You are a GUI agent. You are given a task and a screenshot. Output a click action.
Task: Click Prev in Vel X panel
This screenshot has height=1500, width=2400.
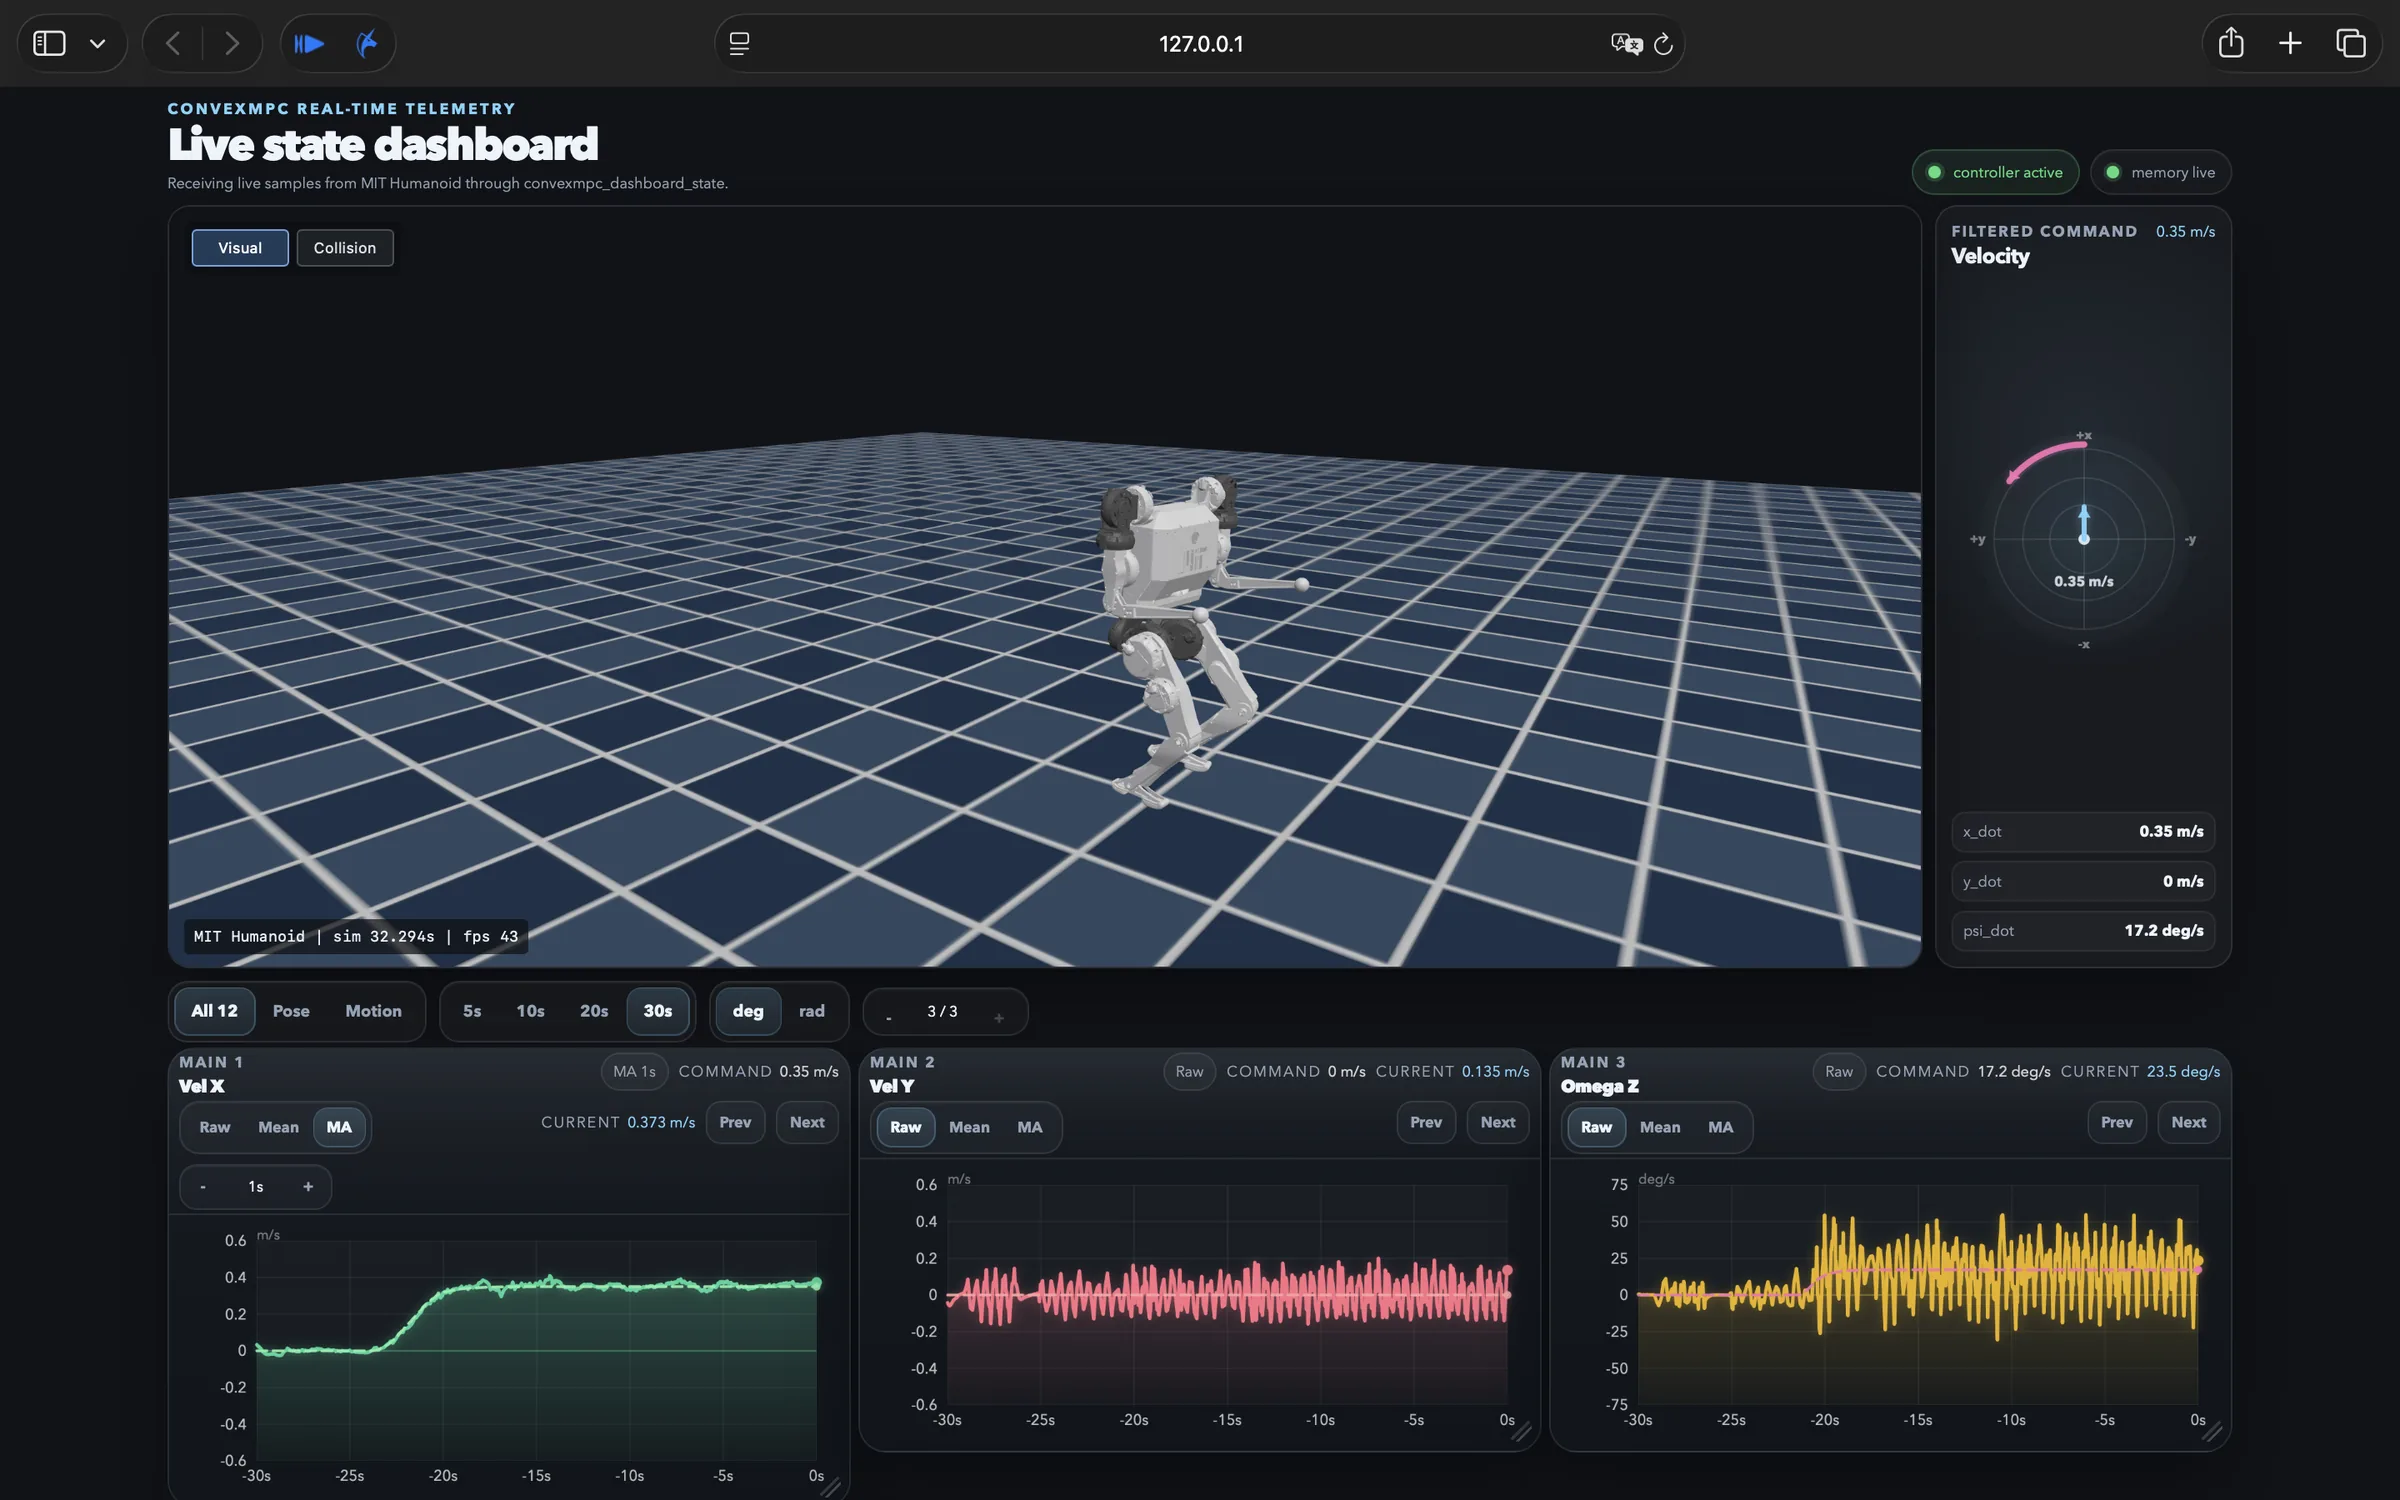[735, 1122]
